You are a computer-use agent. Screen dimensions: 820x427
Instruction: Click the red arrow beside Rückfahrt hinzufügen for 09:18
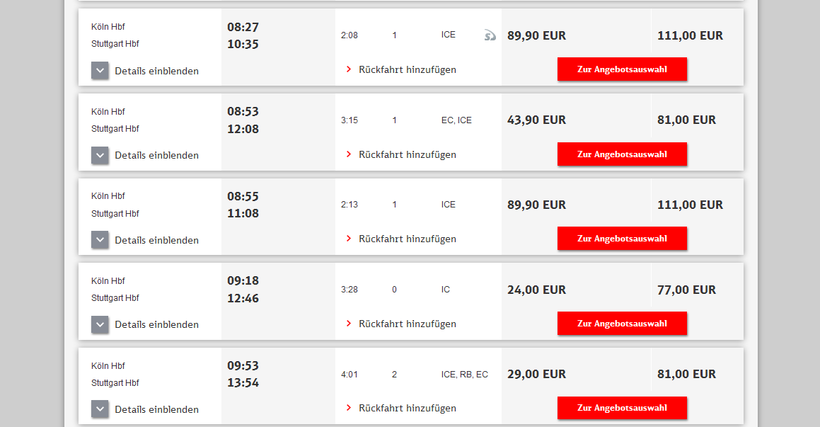coord(348,324)
